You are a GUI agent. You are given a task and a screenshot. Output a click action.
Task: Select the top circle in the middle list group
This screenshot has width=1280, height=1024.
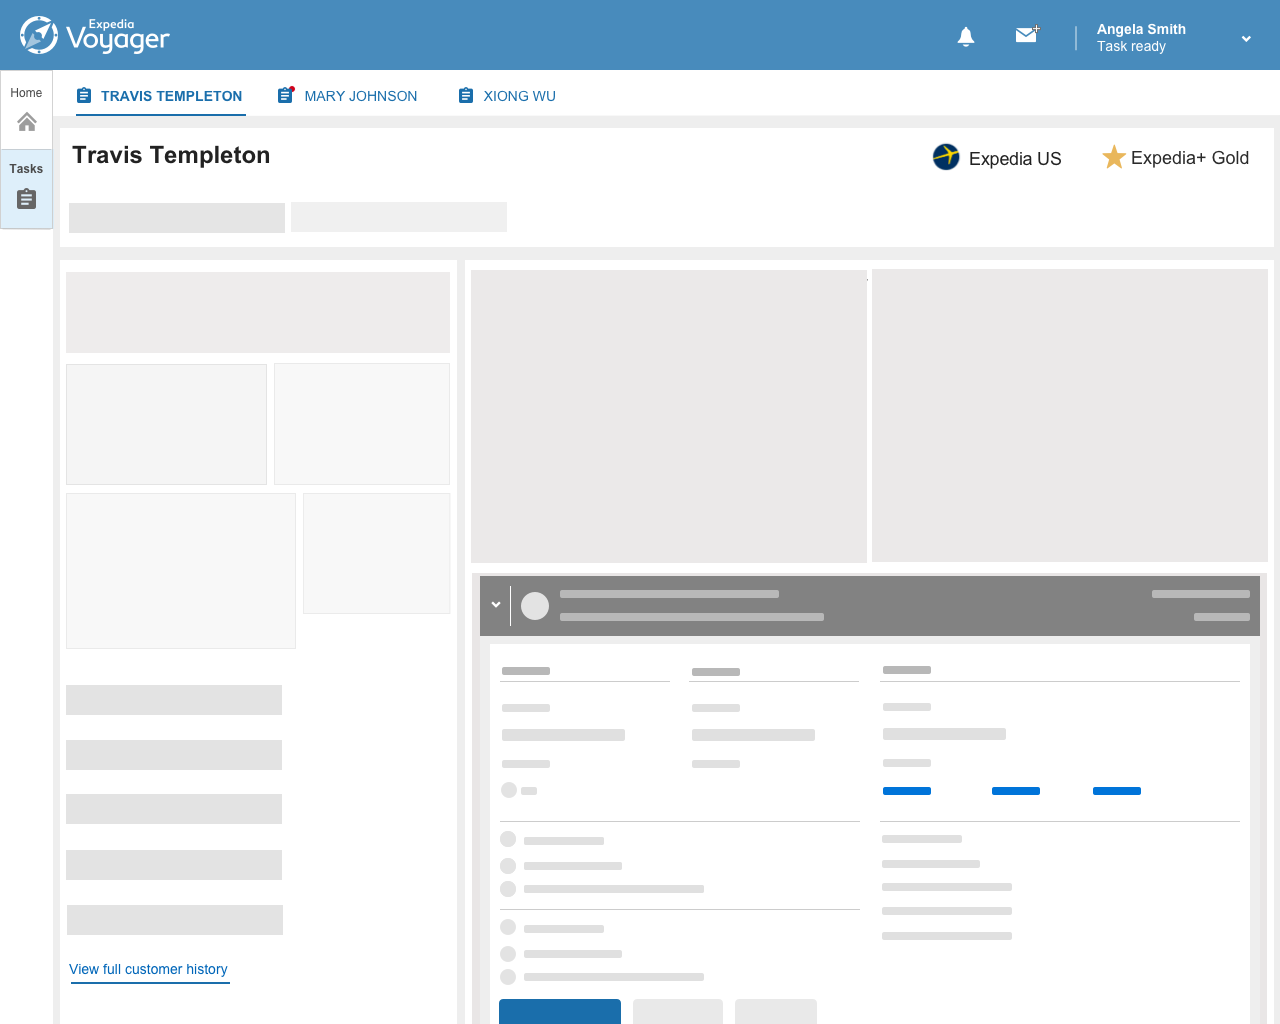(508, 839)
